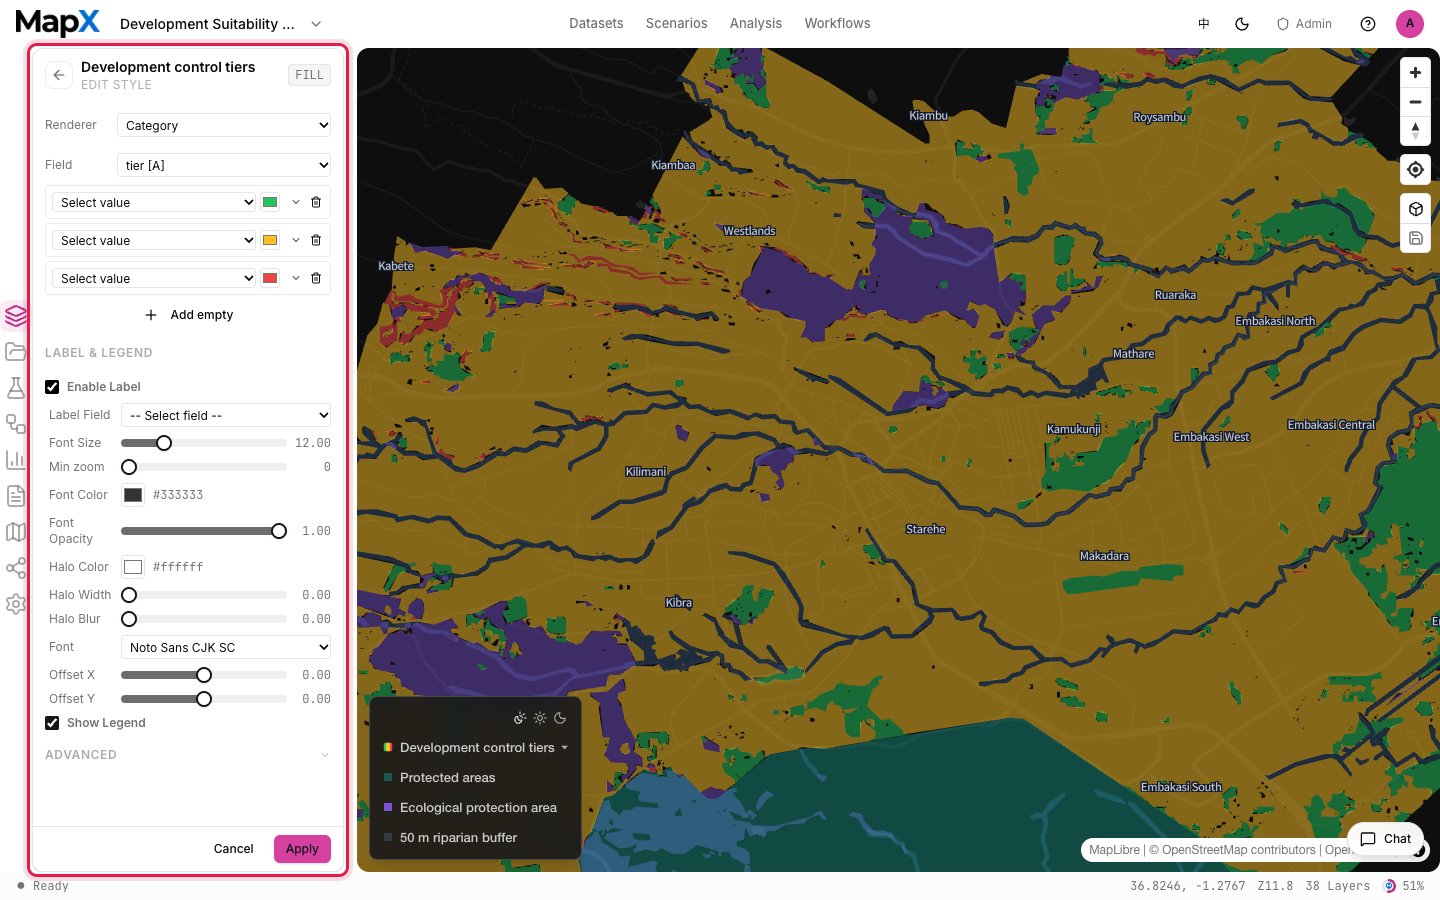1440x900 pixels.
Task: Open the bar chart icon in sidebar
Action: tap(15, 459)
